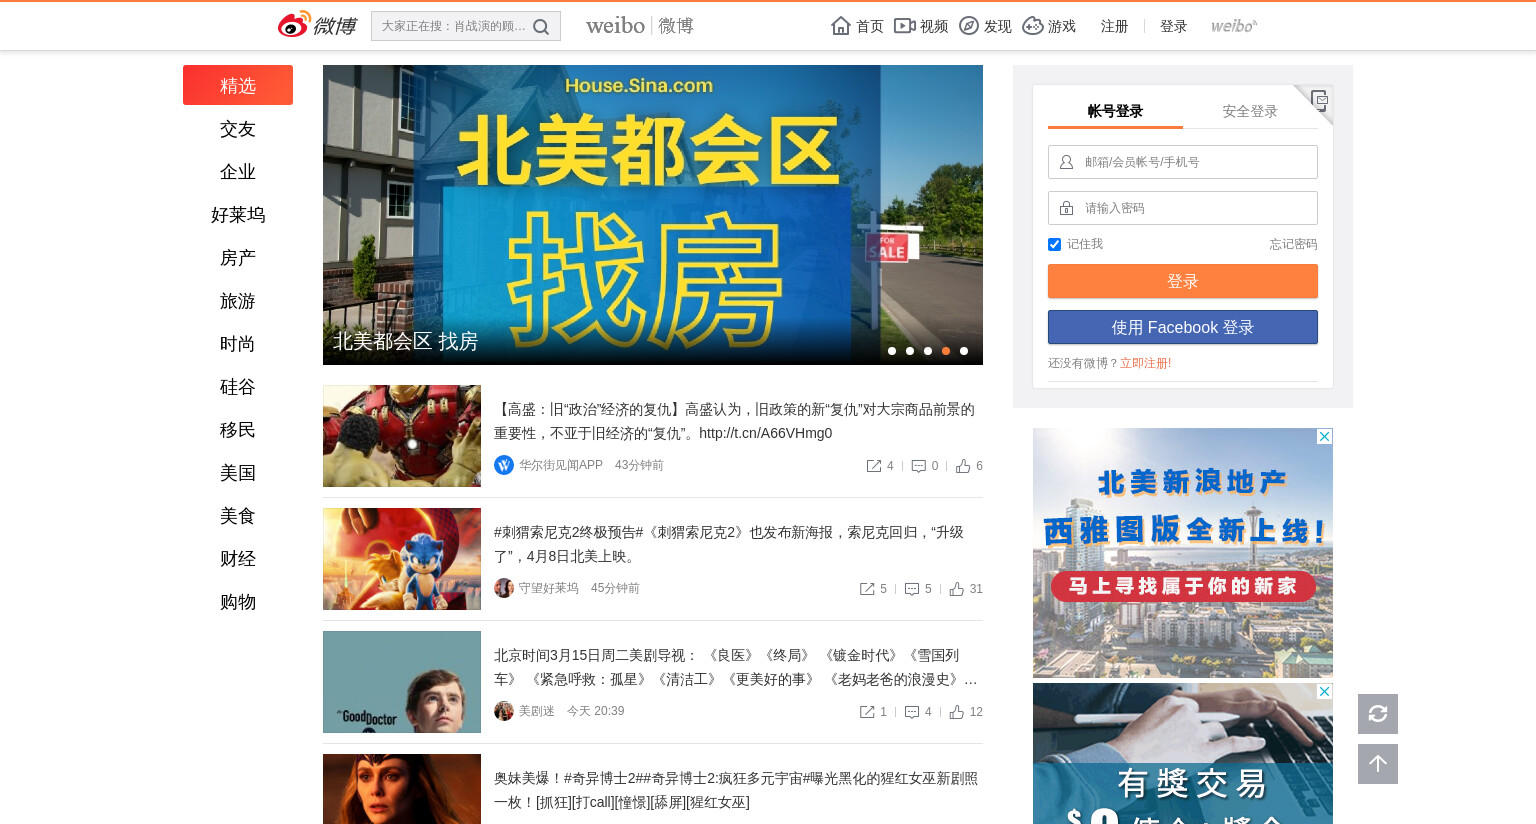Select 美食 category

pyautogui.click(x=238, y=516)
